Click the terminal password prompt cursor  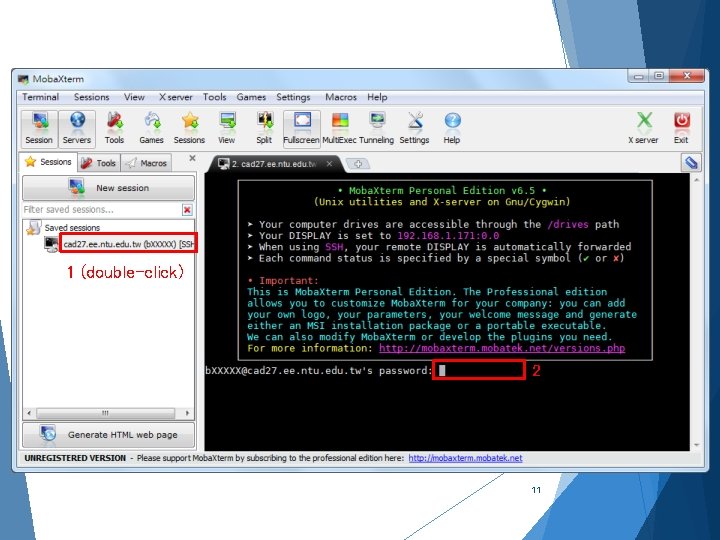(442, 370)
